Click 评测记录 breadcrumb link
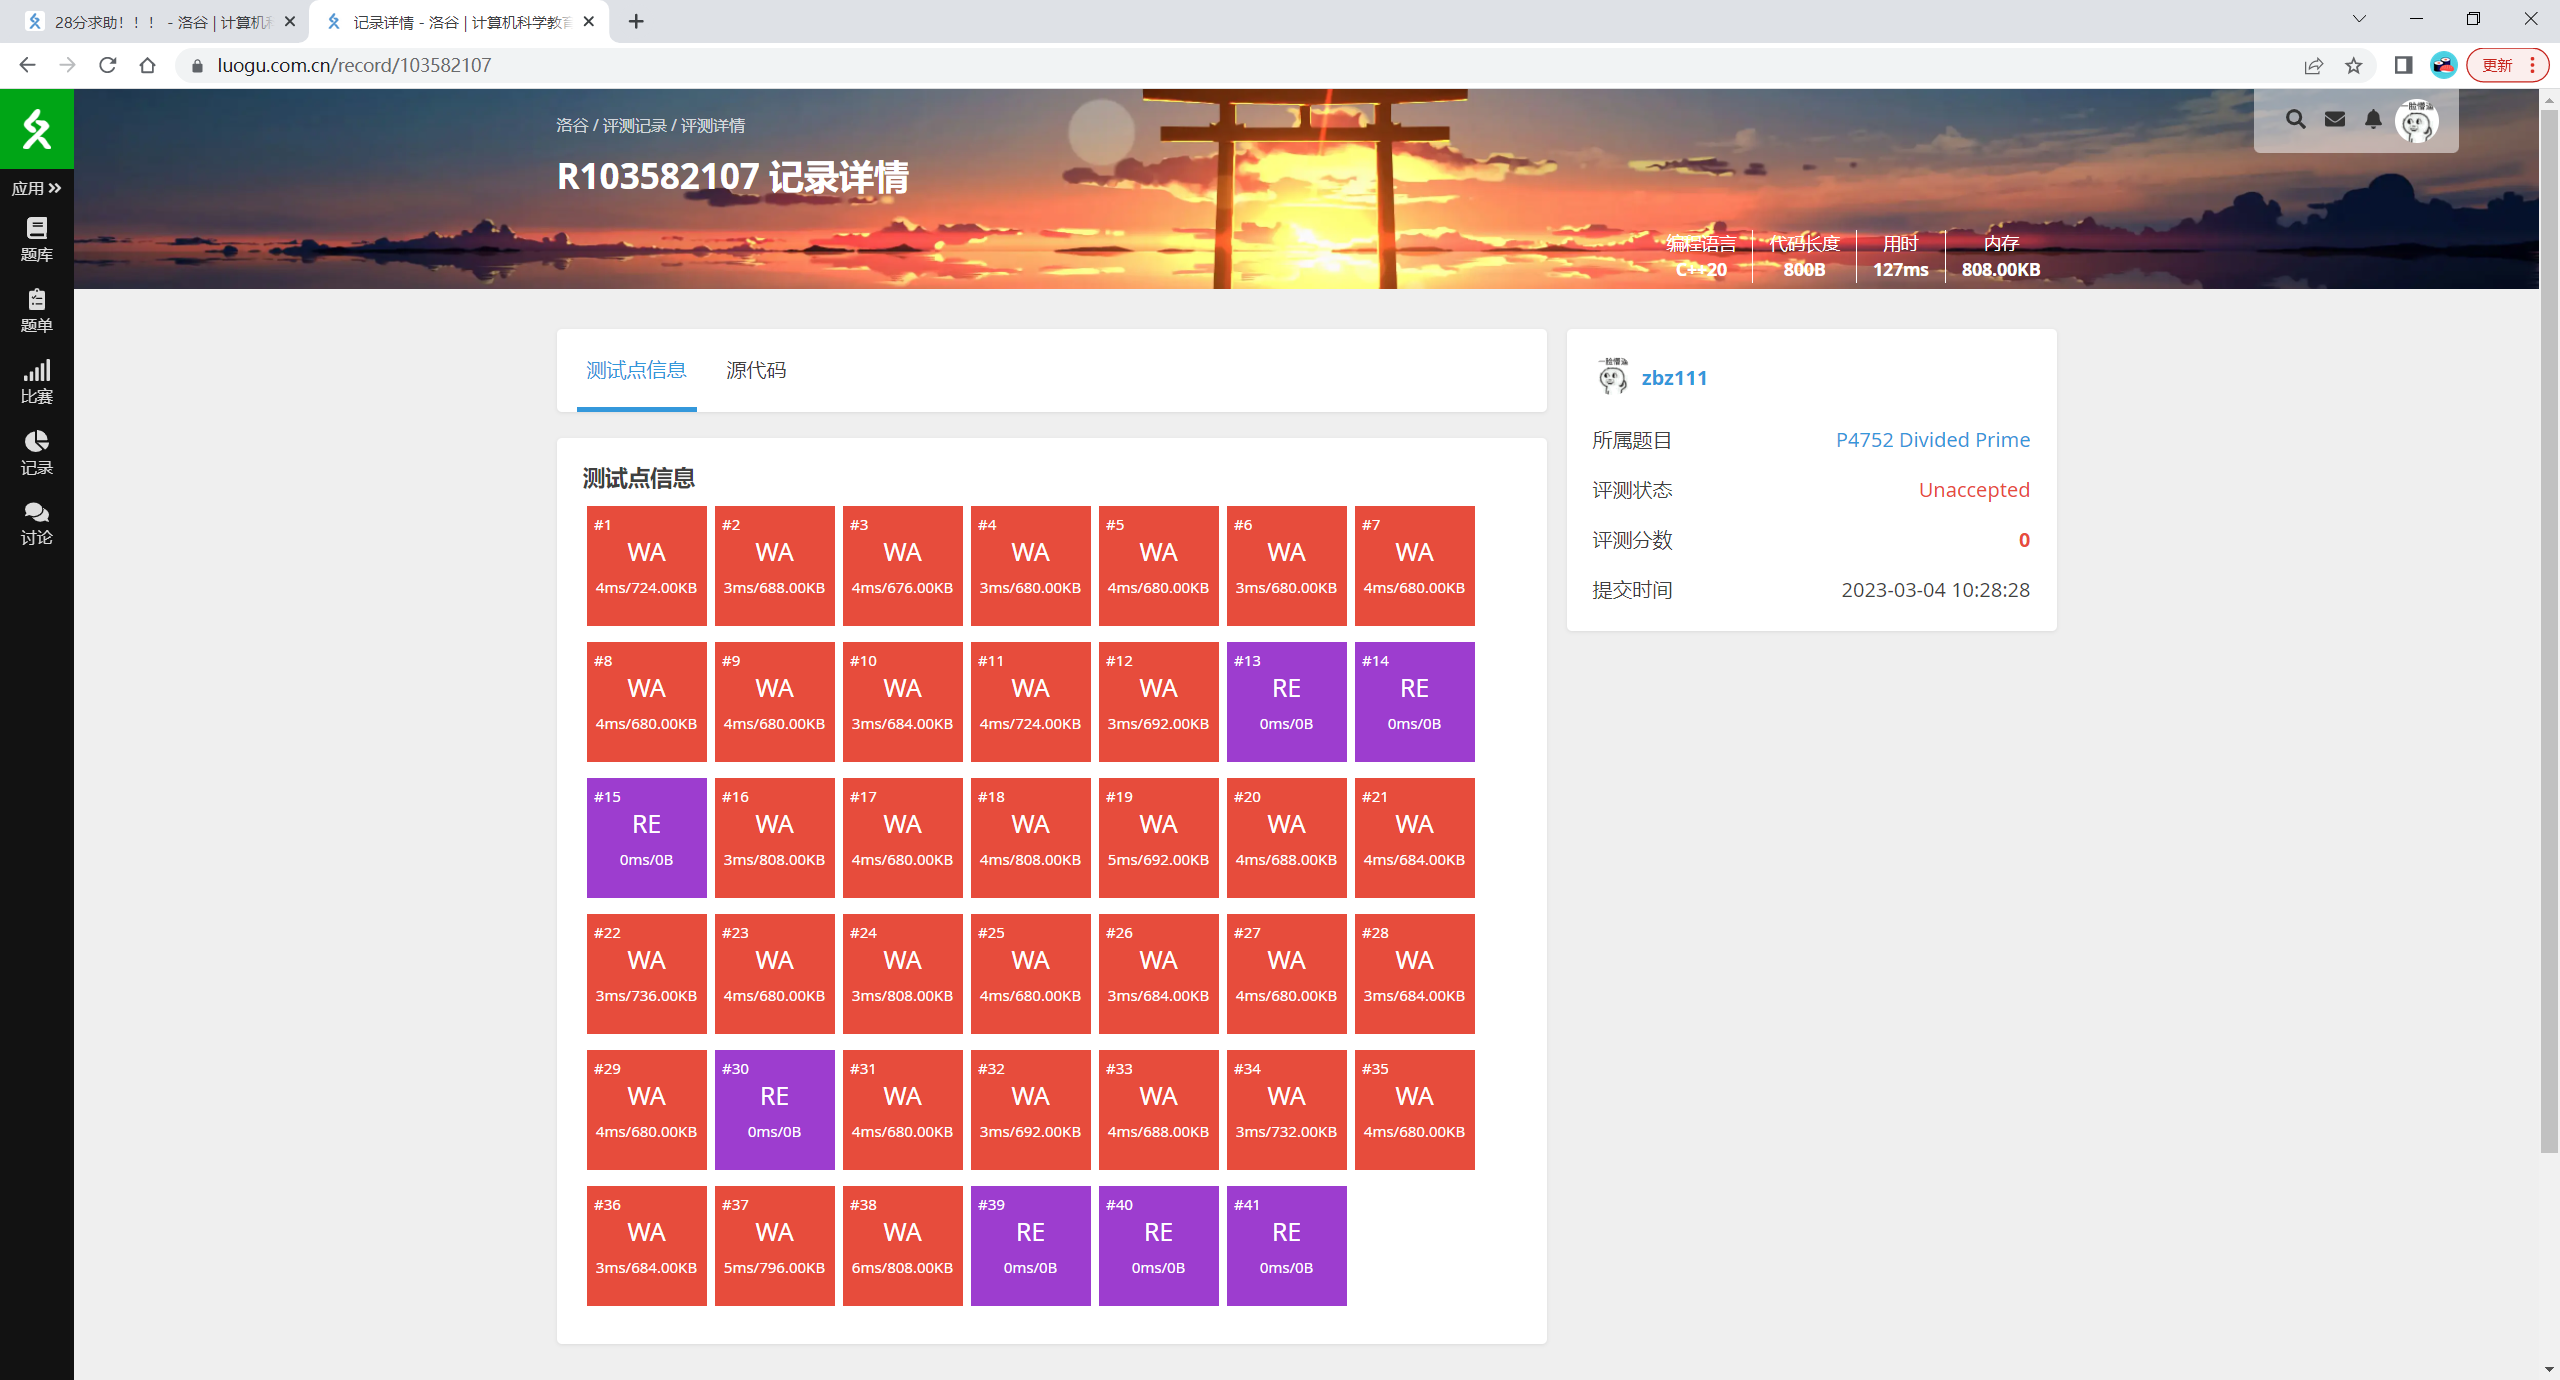 point(634,125)
